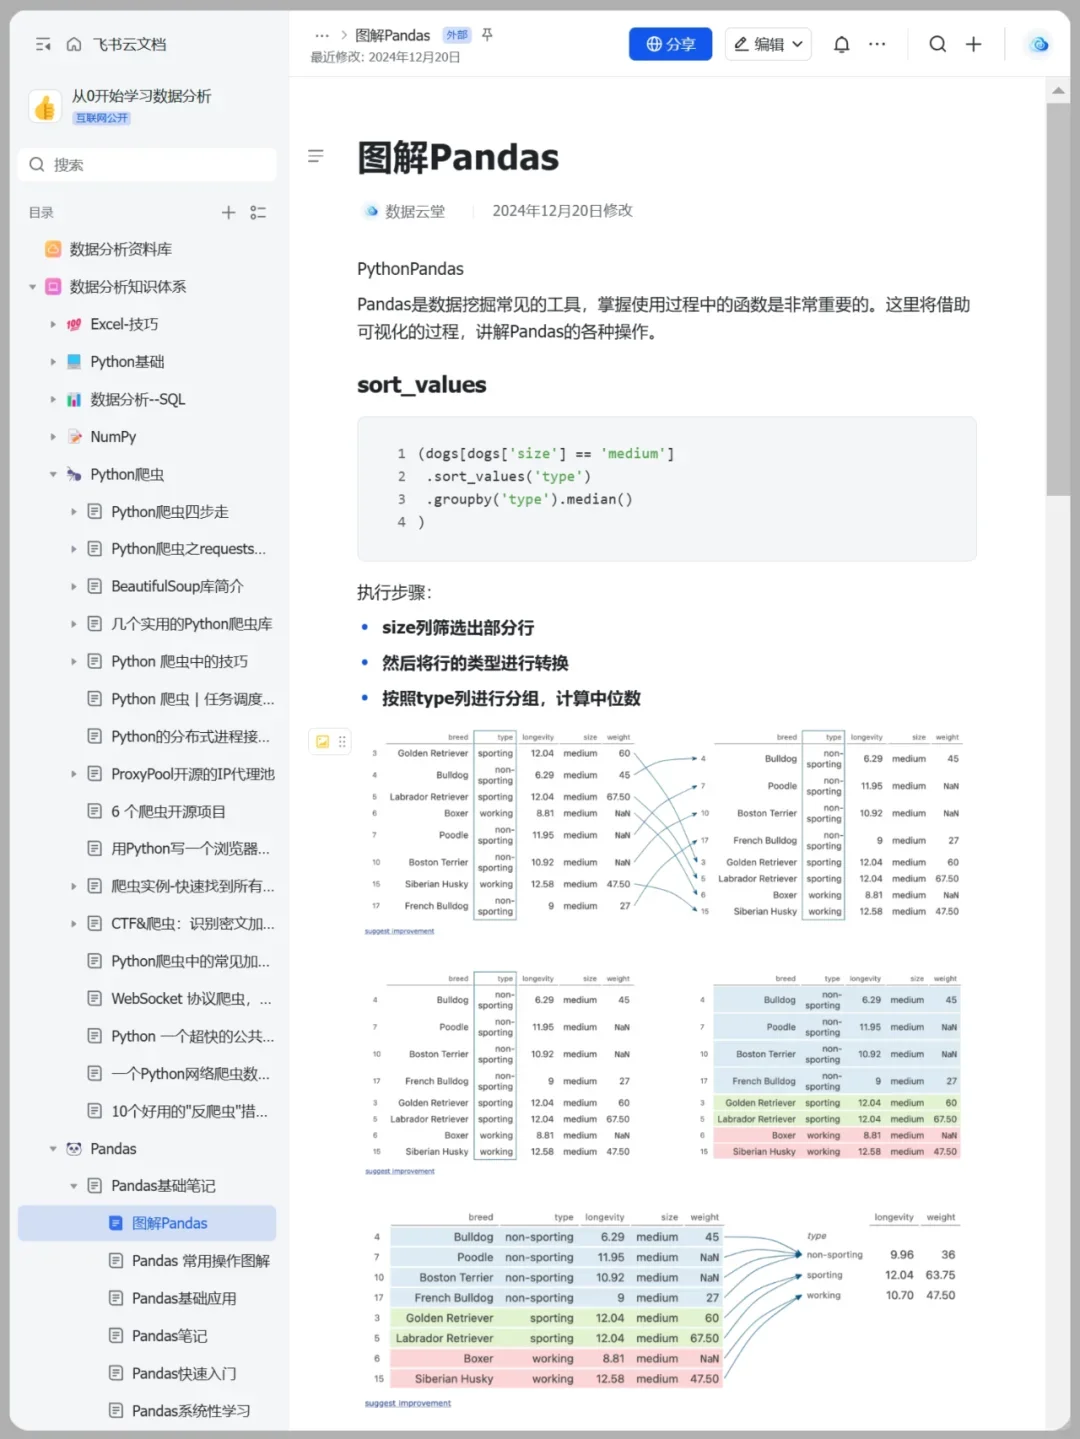The width and height of the screenshot is (1080, 1439).
Task: Click the user avatar in the top right
Action: 1038,44
